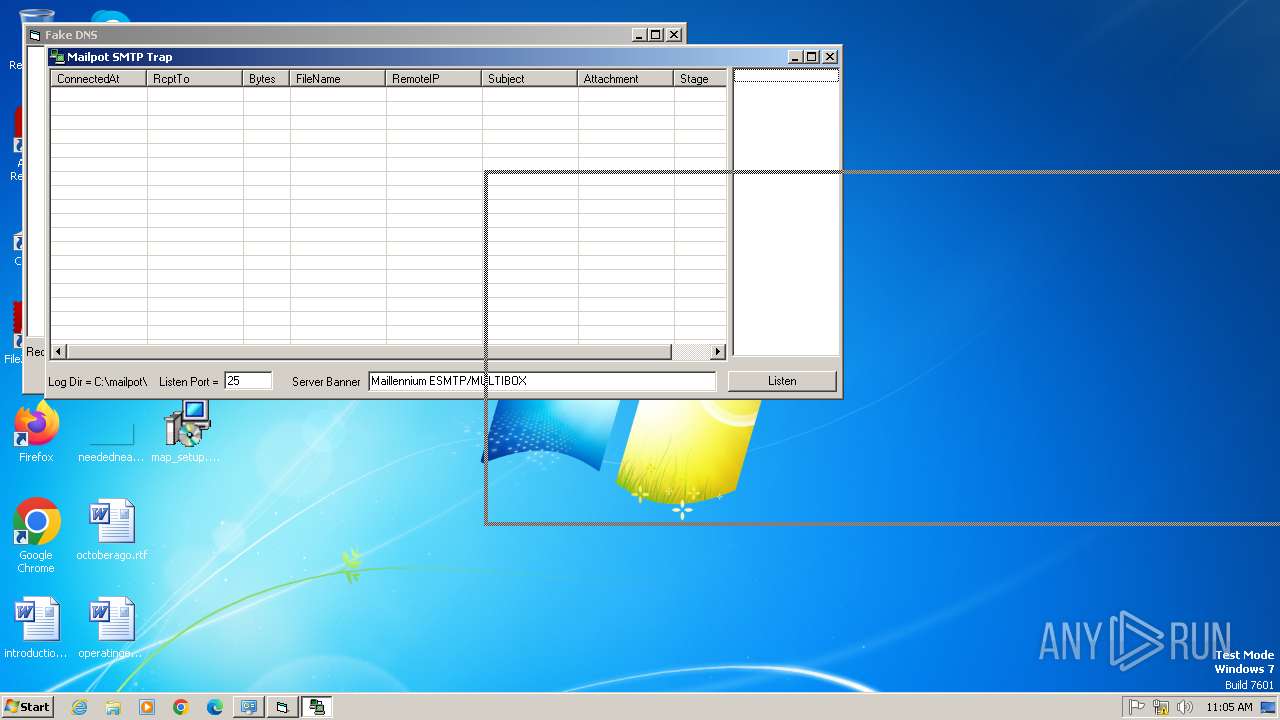Sort by ConnectedAt column header
Viewport: 1280px width, 720px height.
pos(99,78)
